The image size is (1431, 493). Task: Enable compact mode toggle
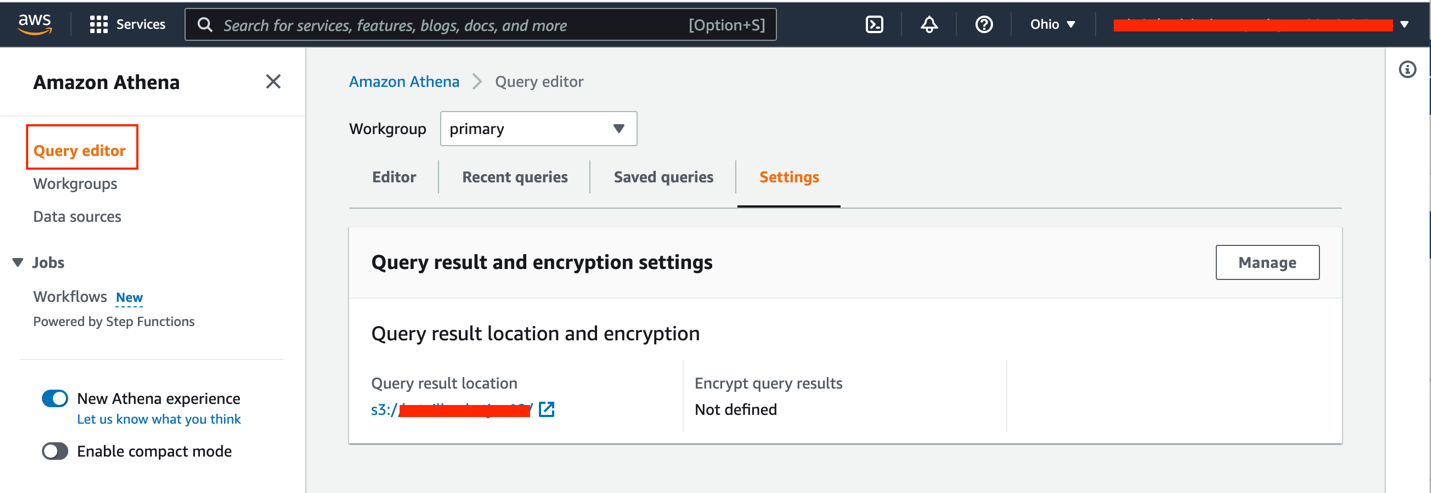click(55, 451)
